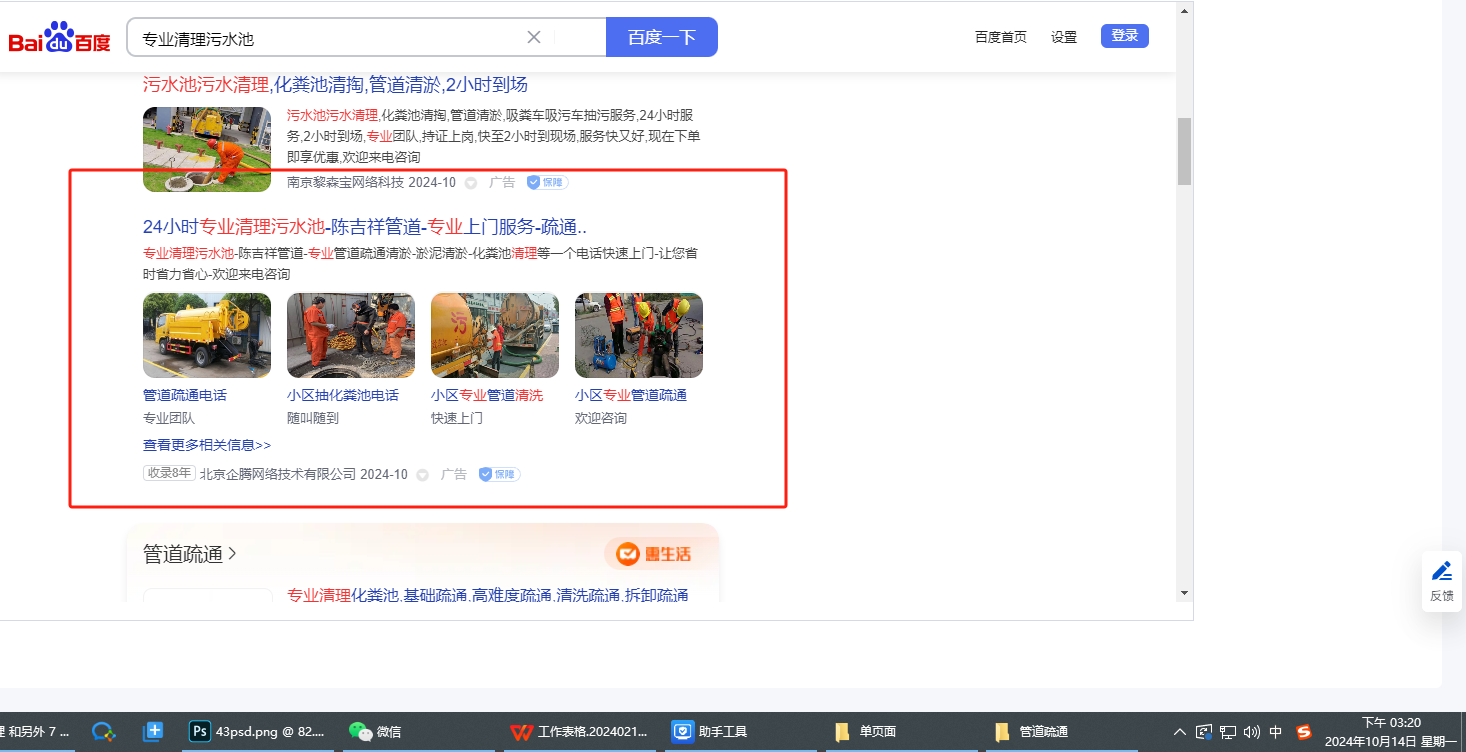1466x752 pixels.
Task: Click 查看更多相关信息>> link
Action: coord(207,445)
